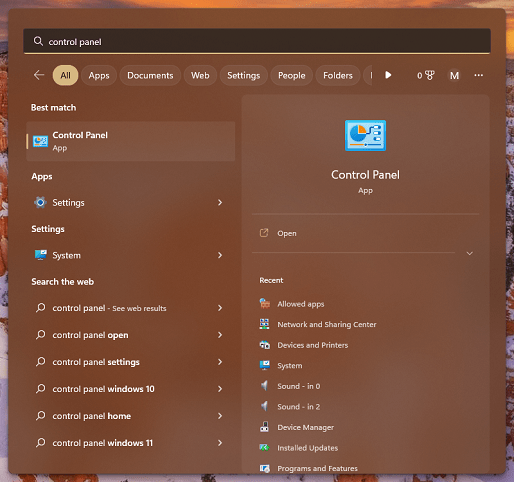Click the speaker icon beside Sound - in 0
The width and height of the screenshot is (514, 482).
coord(265,386)
